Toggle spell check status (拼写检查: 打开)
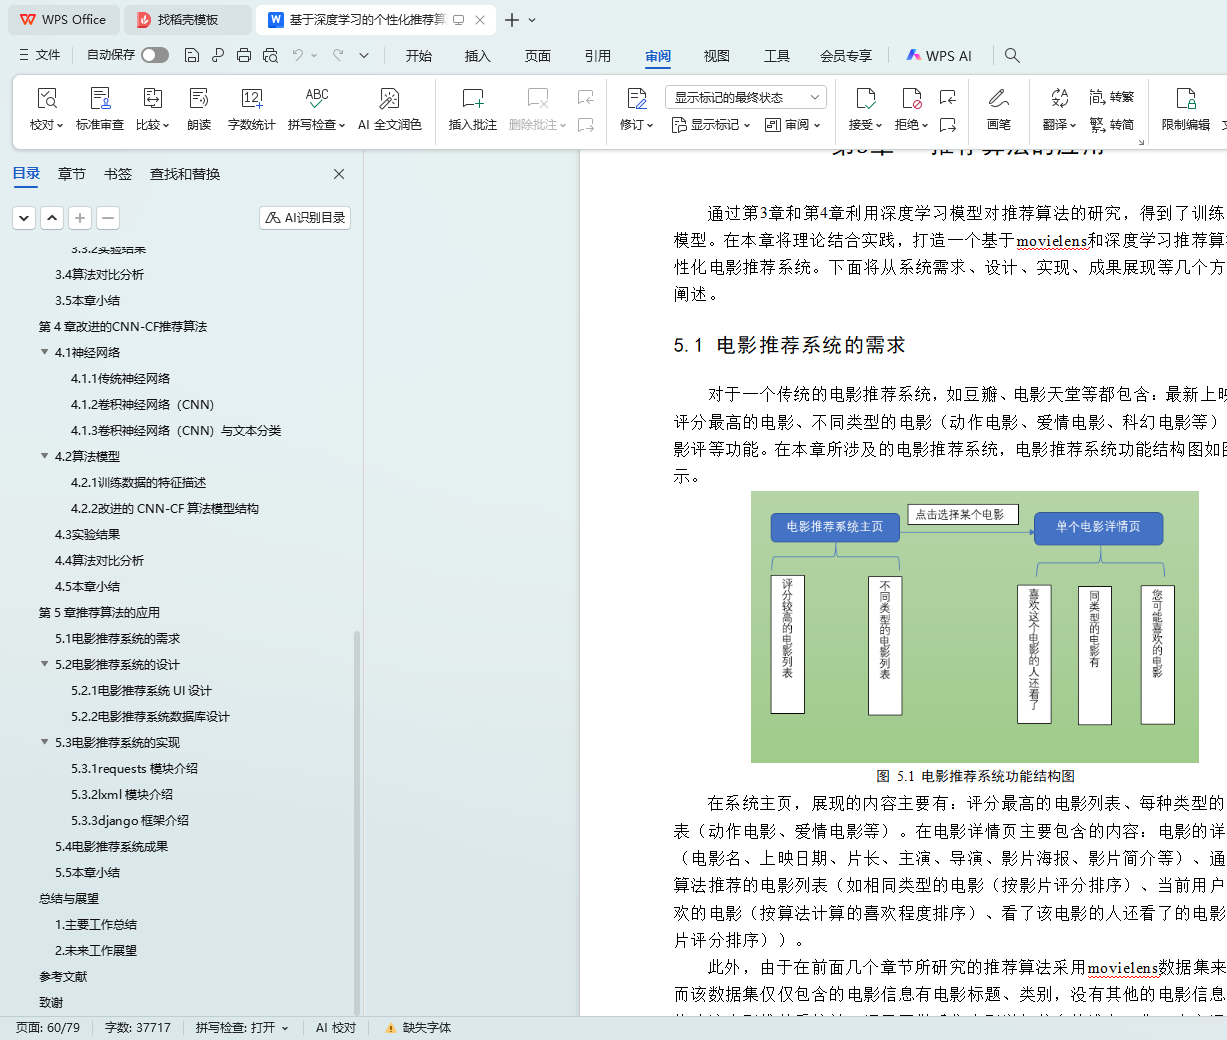This screenshot has width=1227, height=1040. pyautogui.click(x=241, y=1027)
